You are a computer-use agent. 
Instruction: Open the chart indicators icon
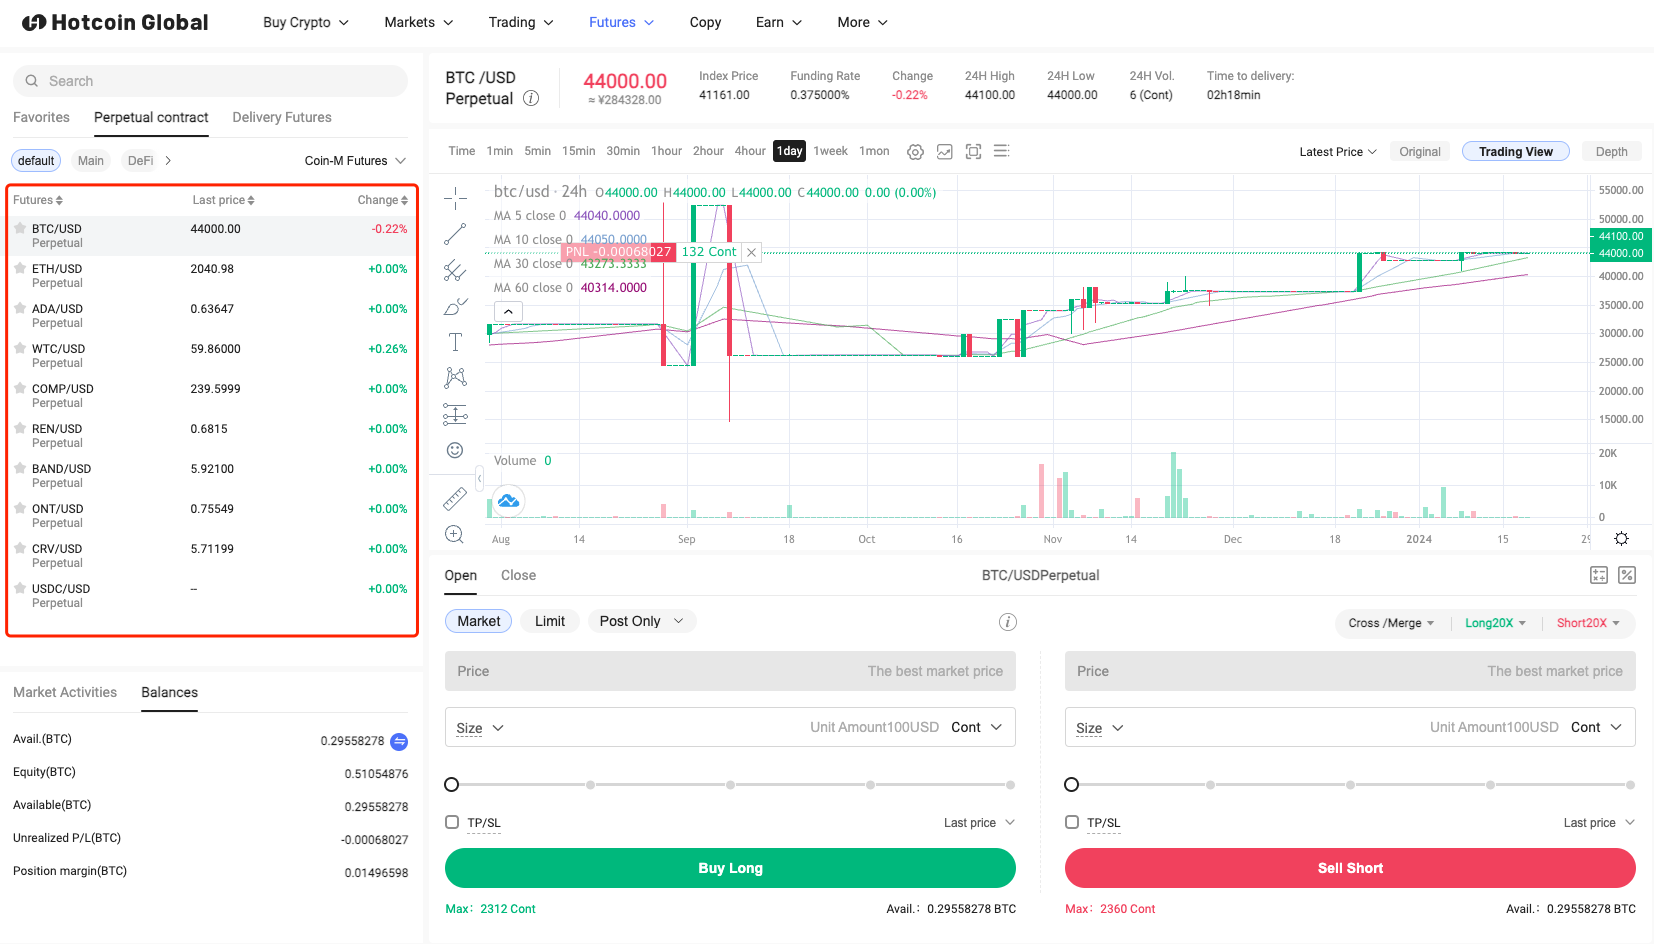click(x=944, y=152)
